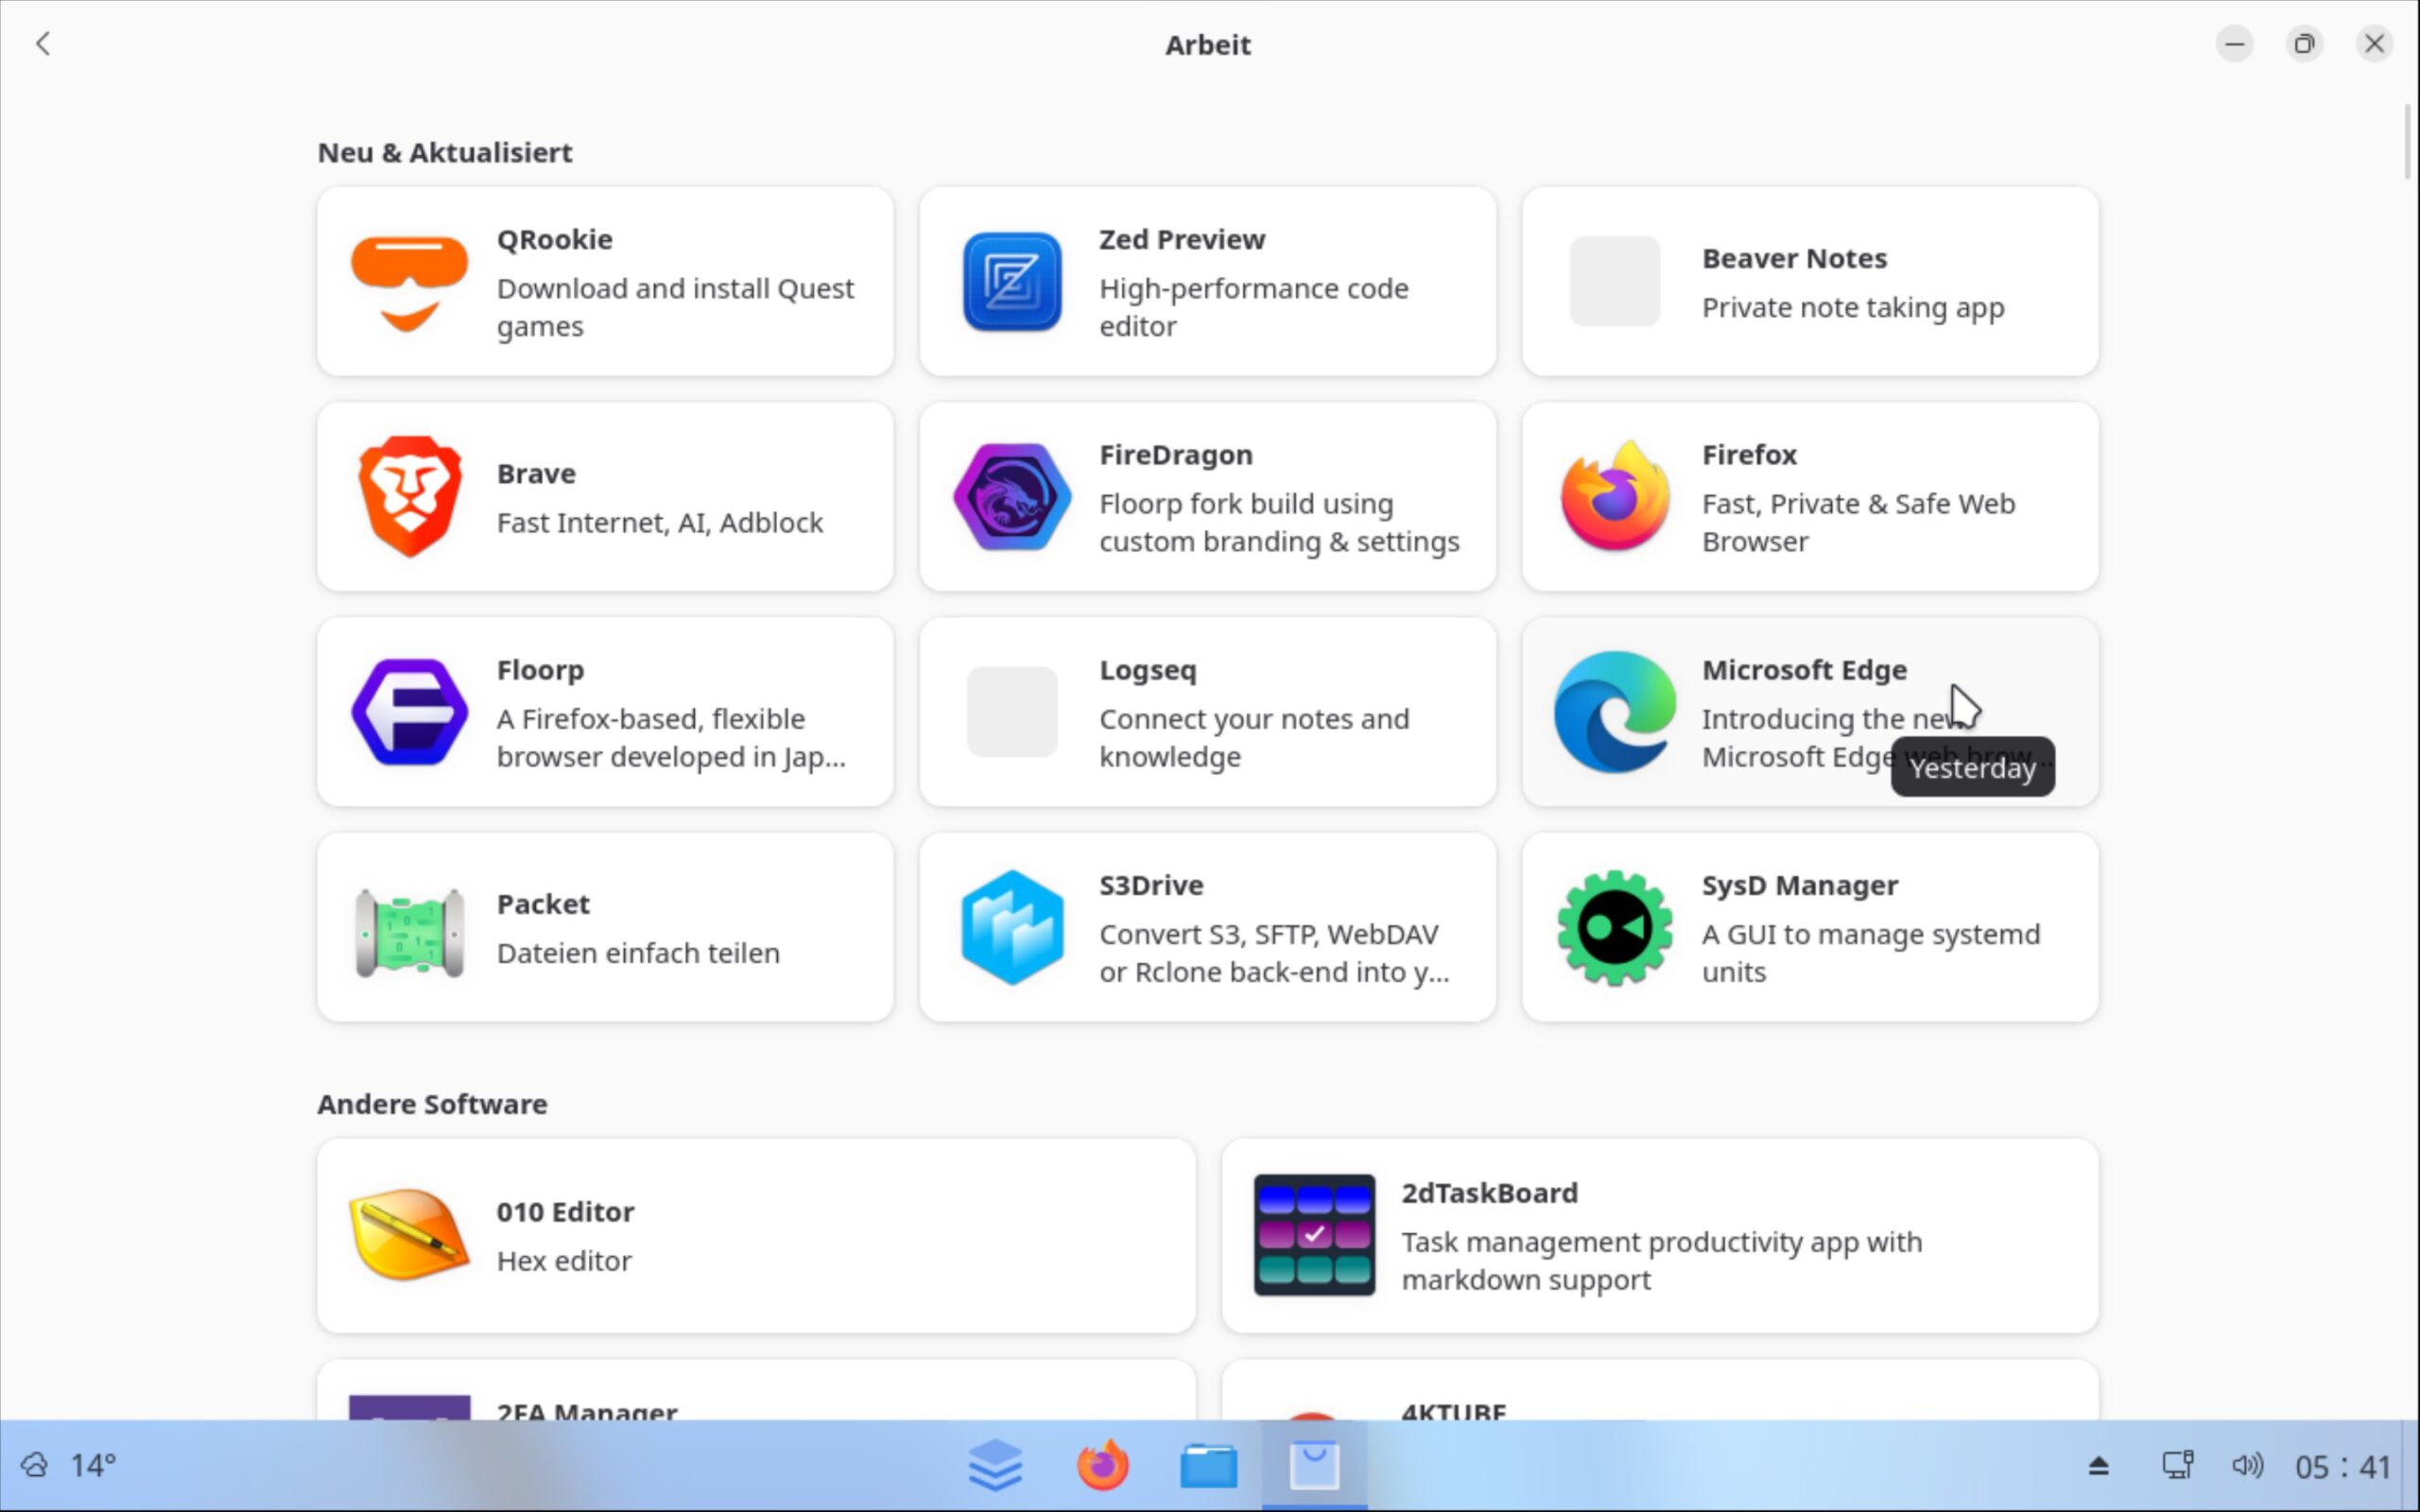Screen dimensions: 2420x1512
Task: Click the Arbeit window title
Action: tap(1208, 45)
